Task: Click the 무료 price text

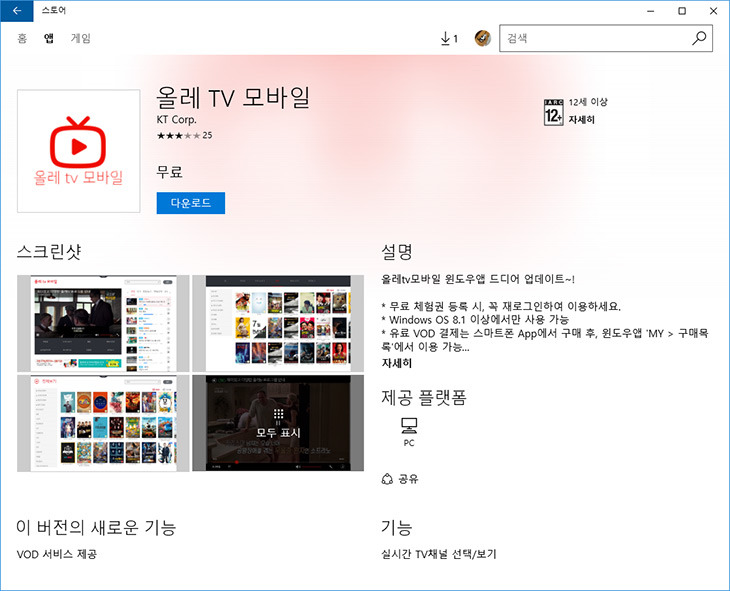Action: pos(169,172)
